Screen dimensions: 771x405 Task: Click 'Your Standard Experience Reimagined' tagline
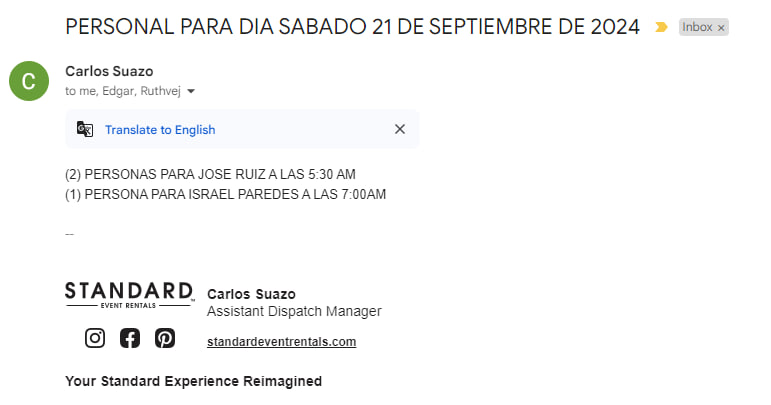193,381
